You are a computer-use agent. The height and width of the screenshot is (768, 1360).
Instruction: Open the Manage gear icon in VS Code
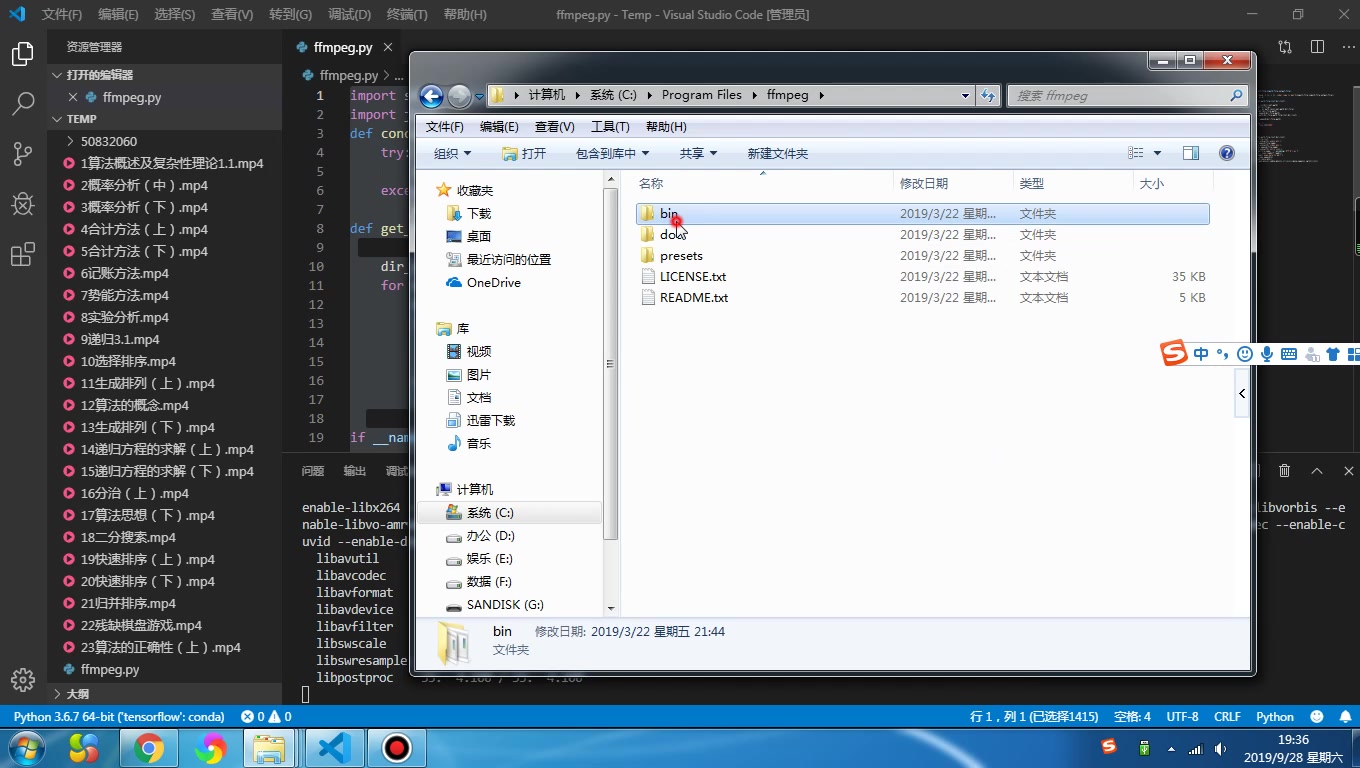(22, 680)
